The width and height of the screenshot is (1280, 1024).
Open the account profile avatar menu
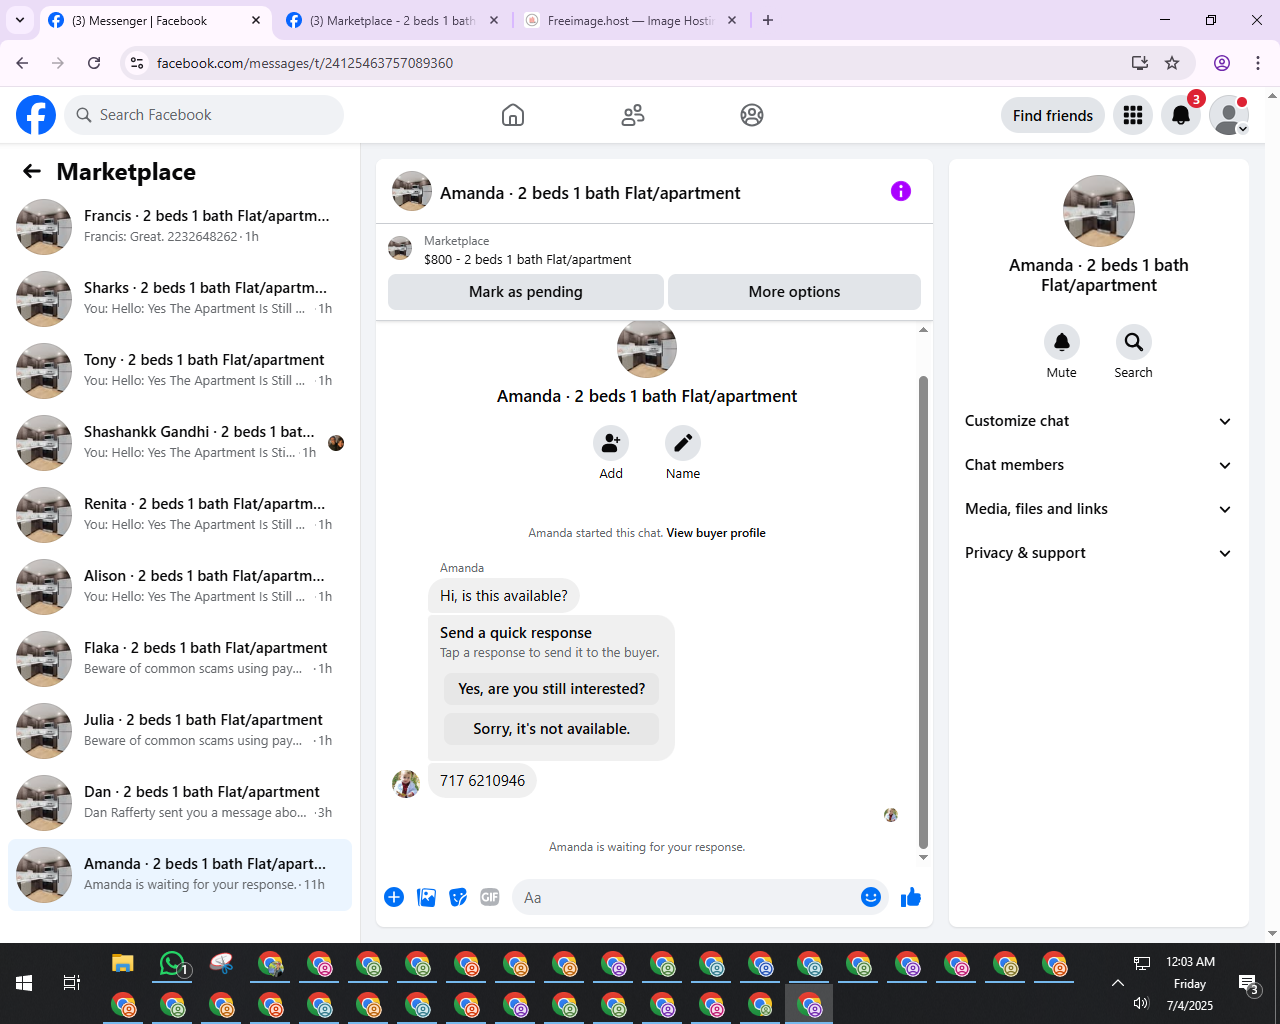[1229, 115]
